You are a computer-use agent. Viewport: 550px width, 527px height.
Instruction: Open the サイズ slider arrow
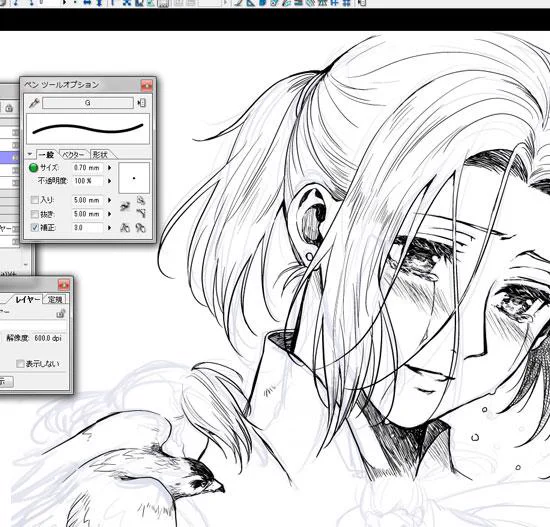tap(109, 168)
